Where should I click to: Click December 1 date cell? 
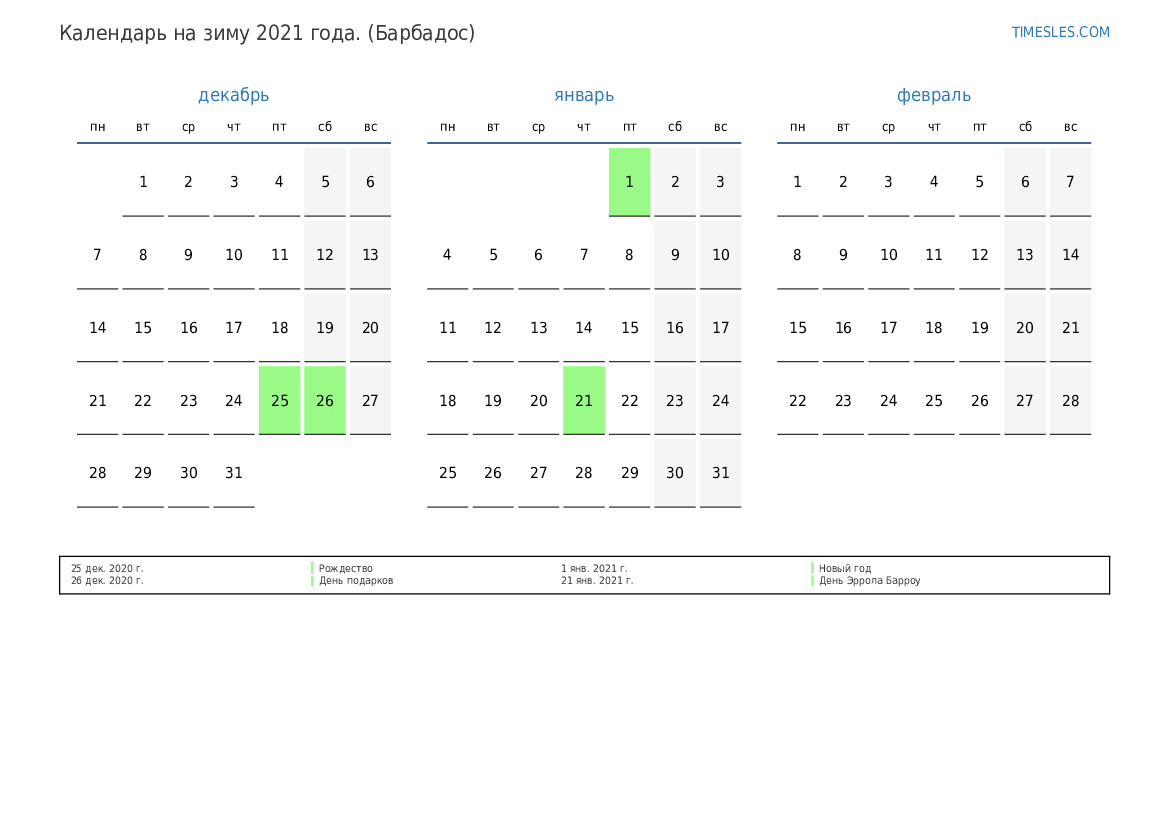143,182
